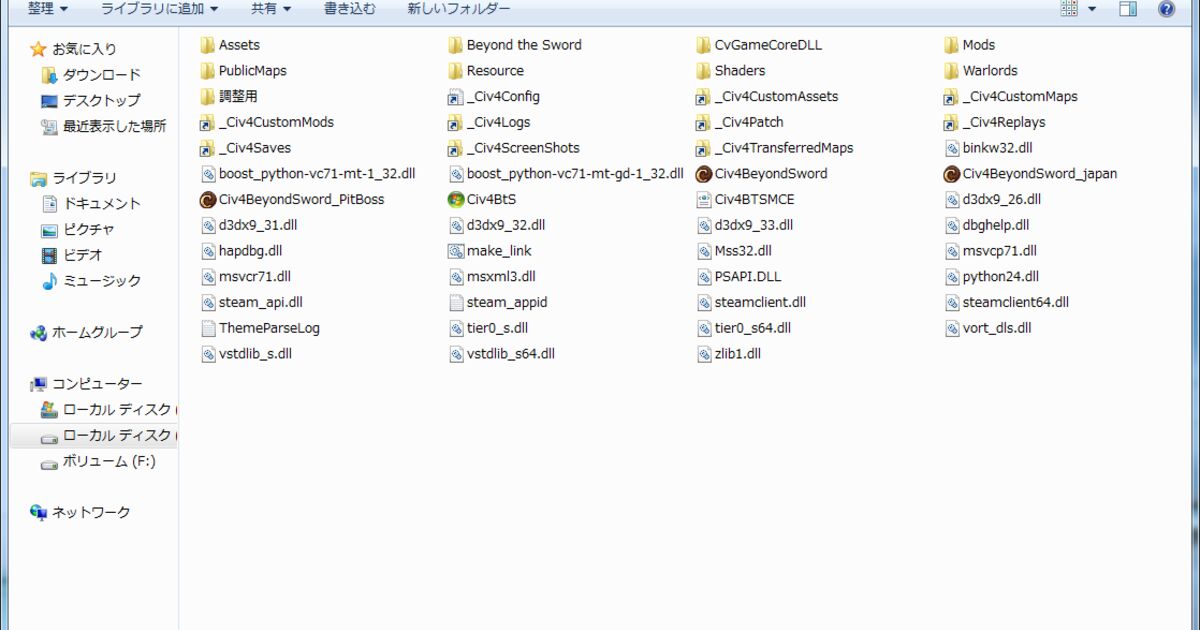Select the make_link batch file
This screenshot has height=630, width=1200.
(456, 251)
